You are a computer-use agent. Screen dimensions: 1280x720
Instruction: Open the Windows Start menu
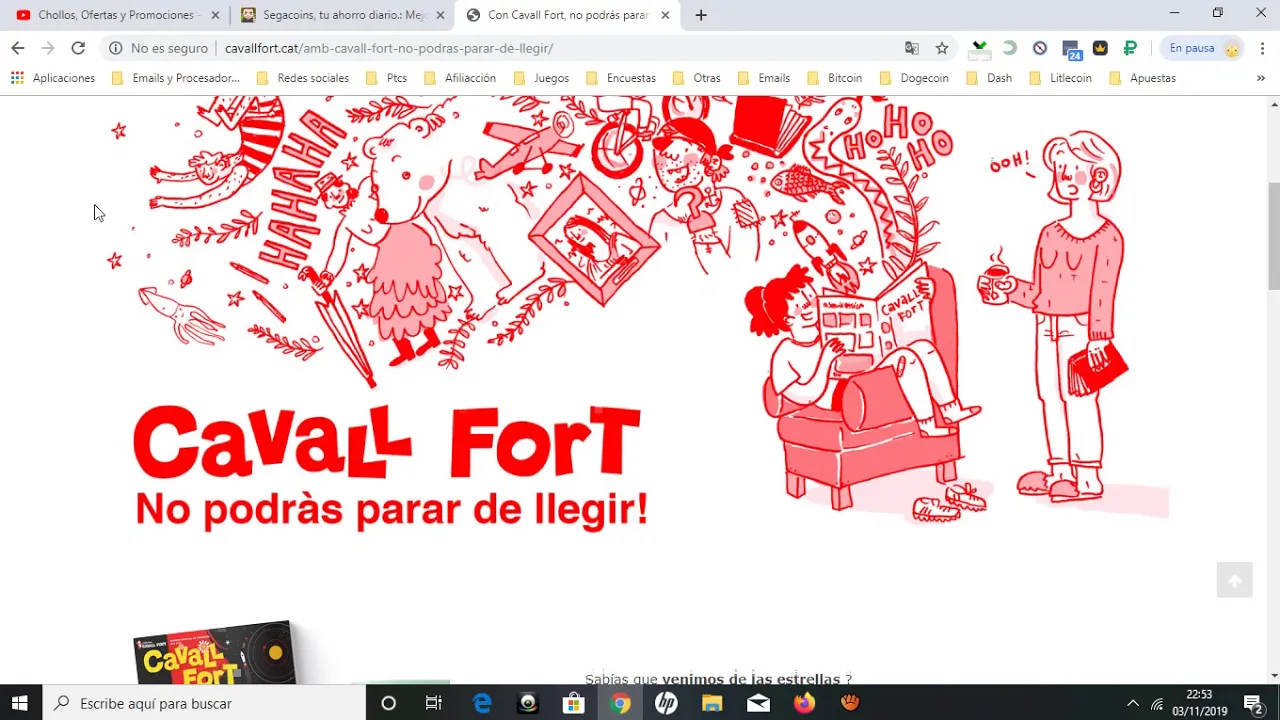19,703
